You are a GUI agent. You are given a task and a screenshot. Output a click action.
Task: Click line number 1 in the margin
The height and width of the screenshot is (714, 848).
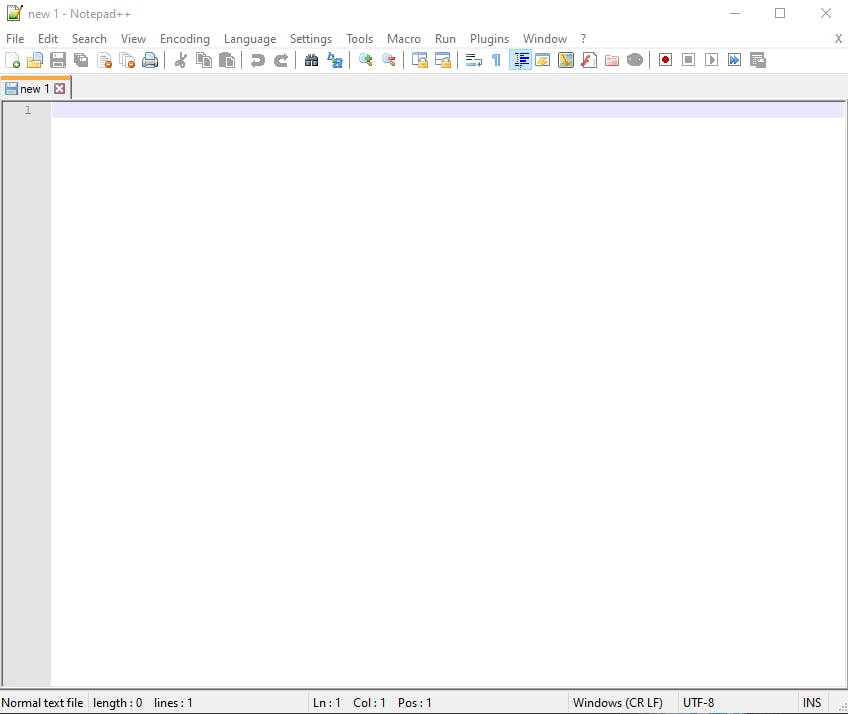click(x=28, y=110)
